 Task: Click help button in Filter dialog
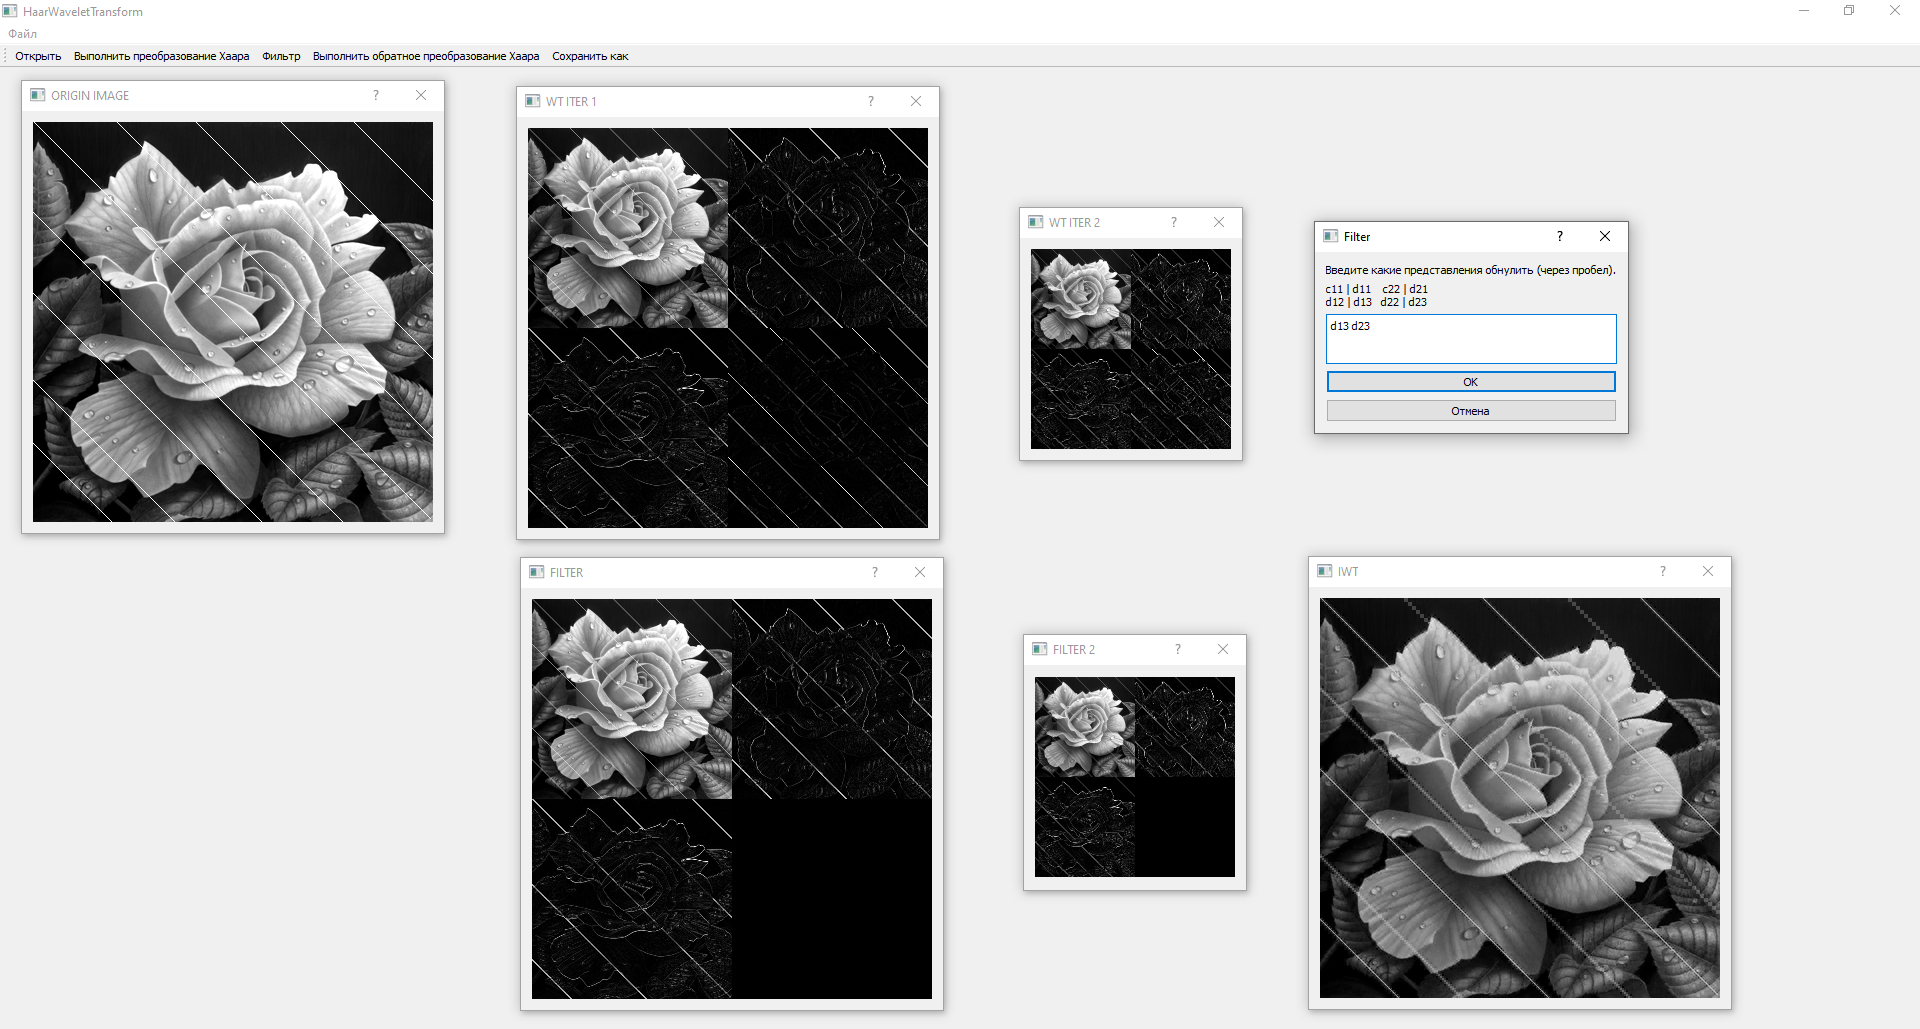(1560, 236)
